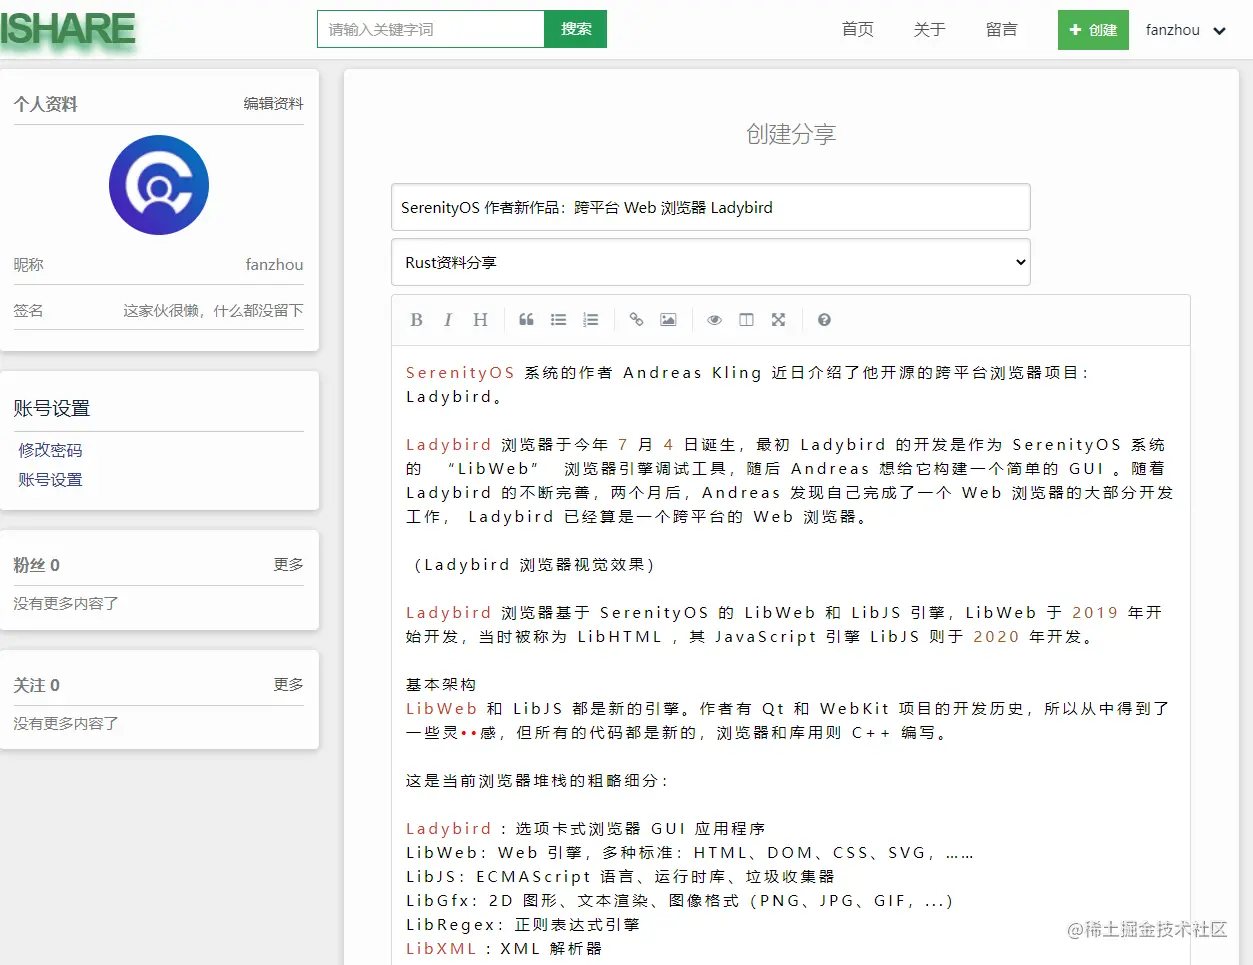The image size is (1253, 965).
Task: Open the 关于 nav item
Action: pos(929,30)
